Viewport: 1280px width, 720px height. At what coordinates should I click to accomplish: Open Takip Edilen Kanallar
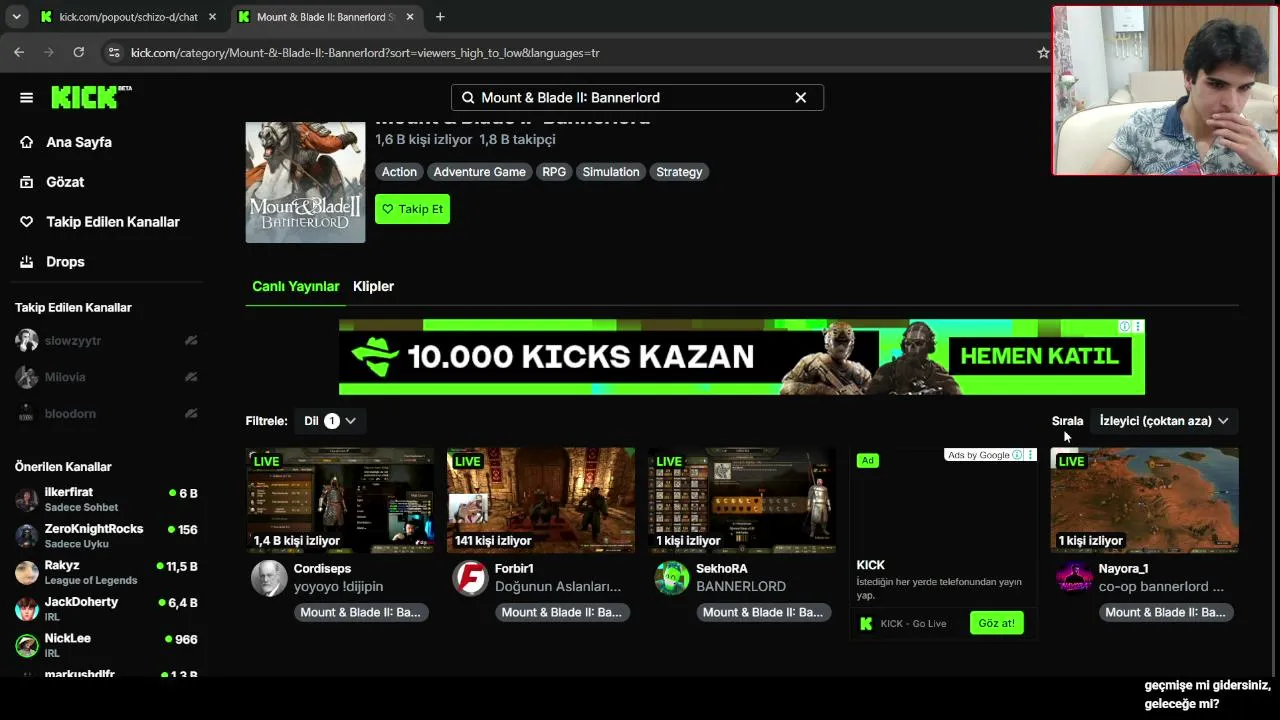(x=113, y=222)
